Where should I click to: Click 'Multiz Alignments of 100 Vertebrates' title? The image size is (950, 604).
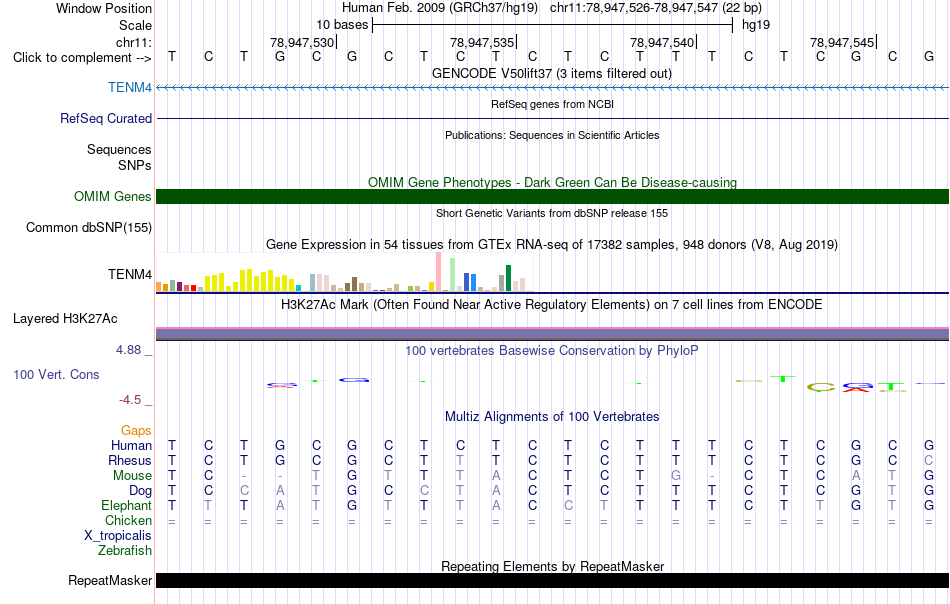(552, 416)
